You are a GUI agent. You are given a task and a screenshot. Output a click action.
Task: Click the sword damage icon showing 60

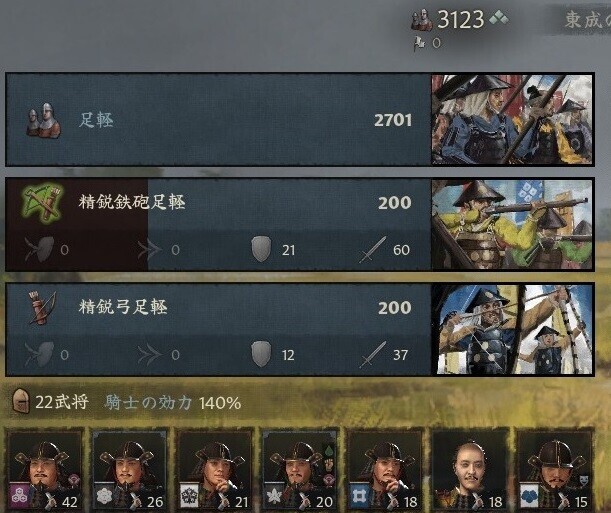tap(373, 249)
